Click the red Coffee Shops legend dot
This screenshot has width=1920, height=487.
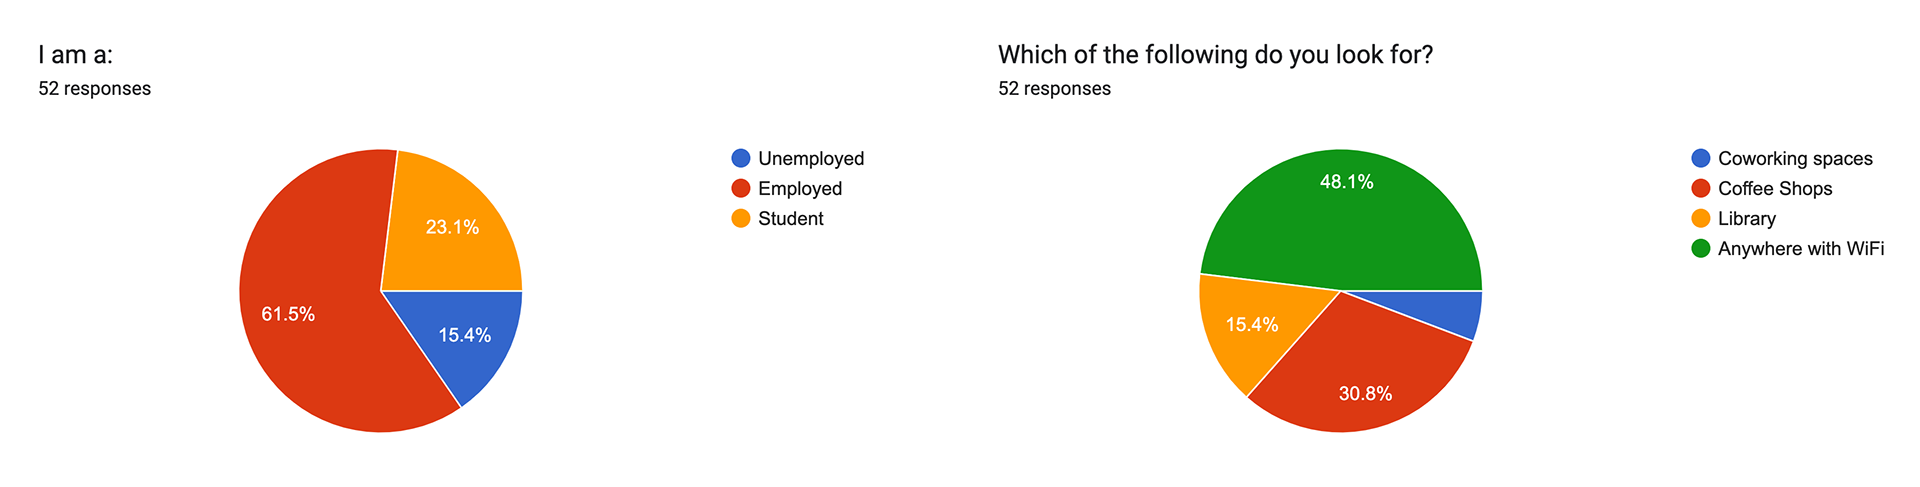[x=1701, y=188]
